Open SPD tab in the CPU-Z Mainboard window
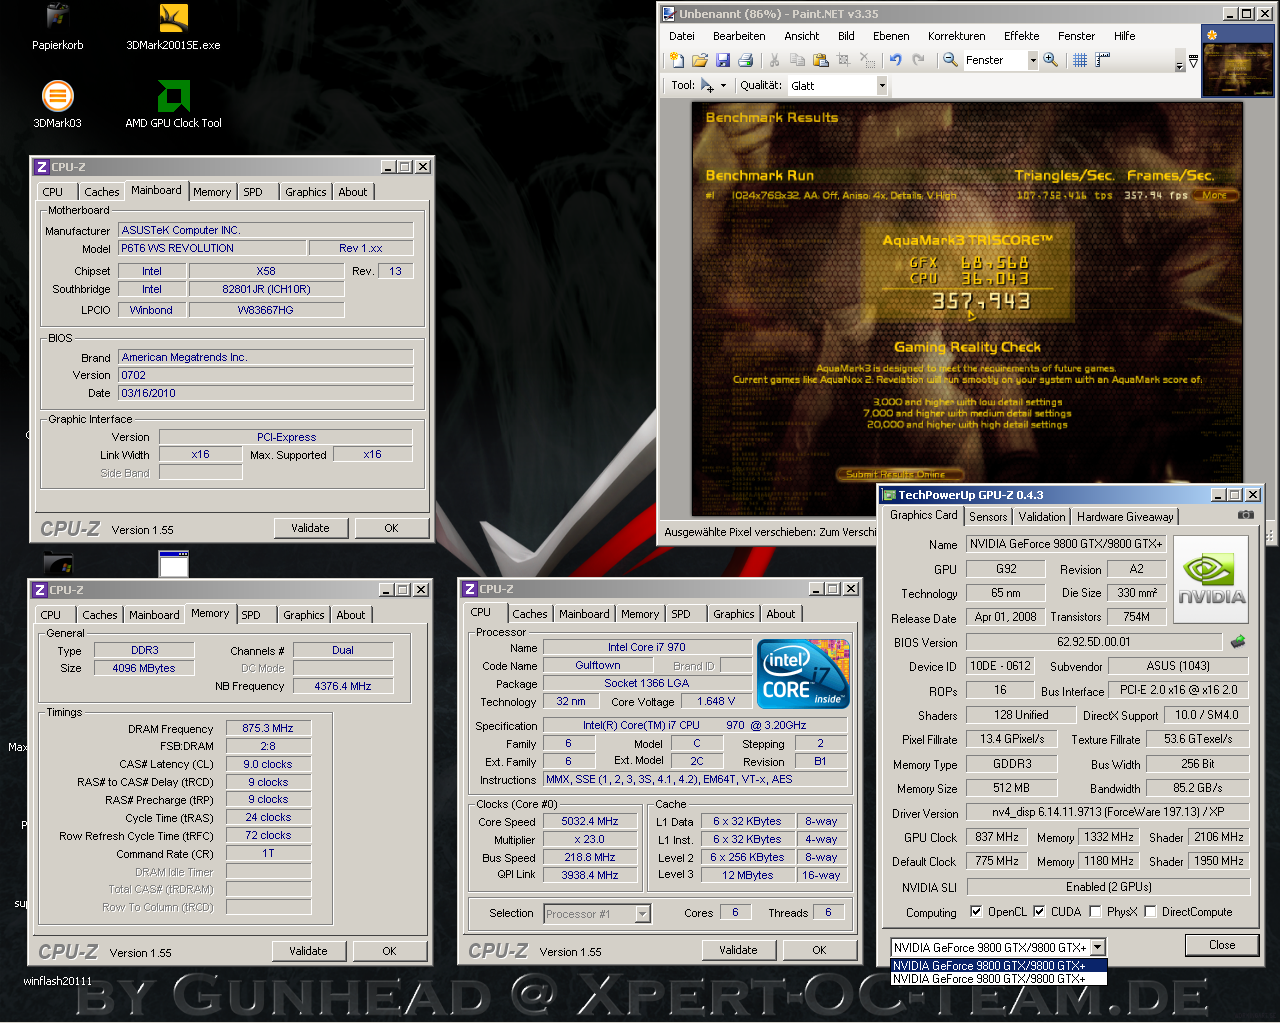The width and height of the screenshot is (1280, 1024). 253,192
